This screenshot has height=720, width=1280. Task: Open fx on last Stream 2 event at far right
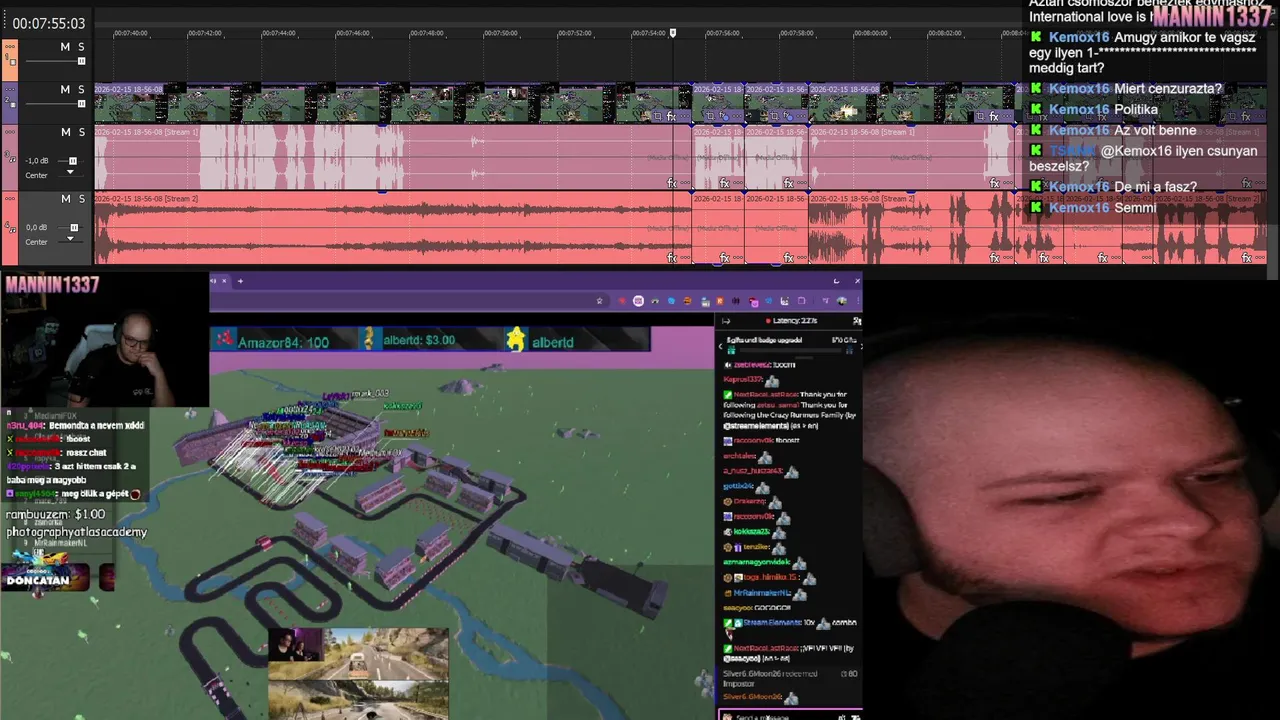1246,258
